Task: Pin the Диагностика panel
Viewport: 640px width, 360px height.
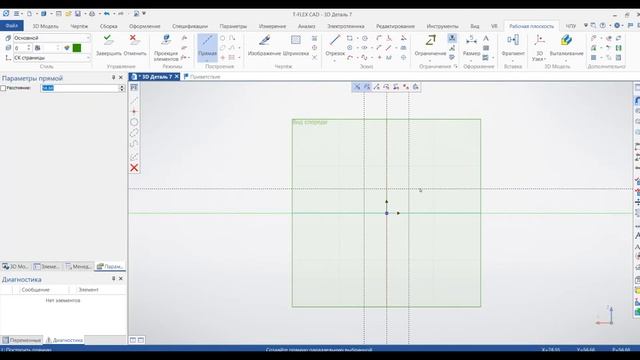Action: pyautogui.click(x=113, y=279)
